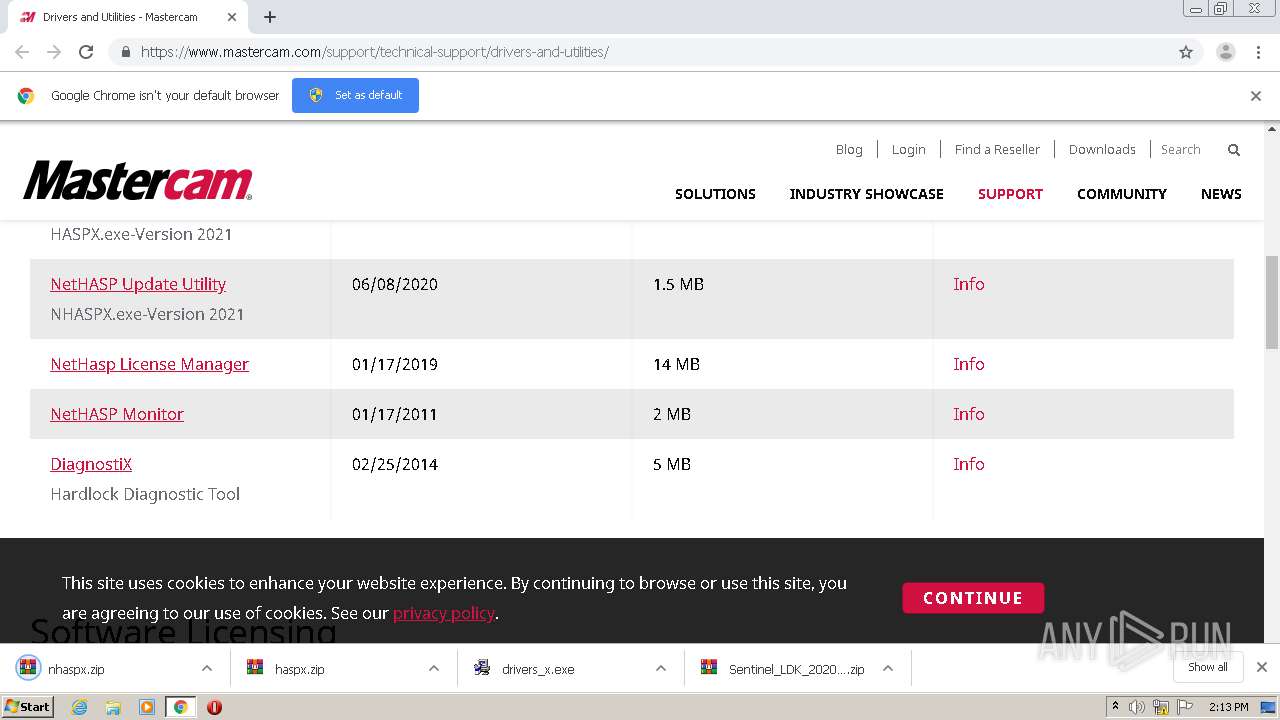Viewport: 1280px width, 720px height.
Task: Click the network tray icon
Action: click(1161, 707)
